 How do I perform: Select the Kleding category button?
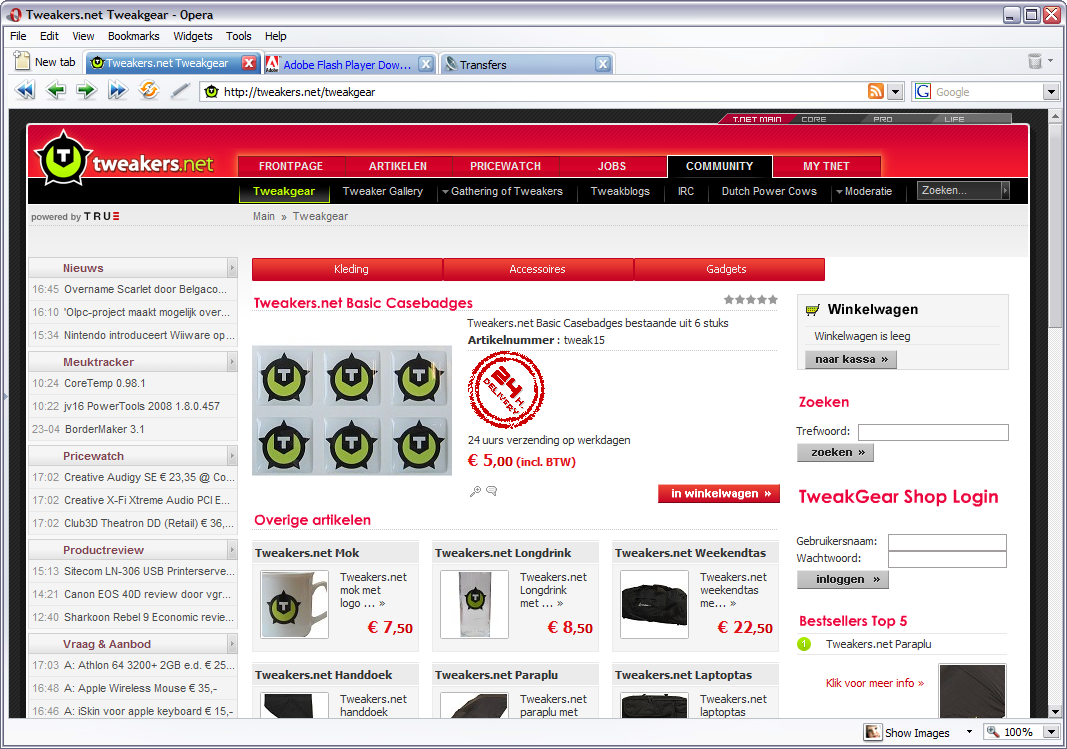348,269
